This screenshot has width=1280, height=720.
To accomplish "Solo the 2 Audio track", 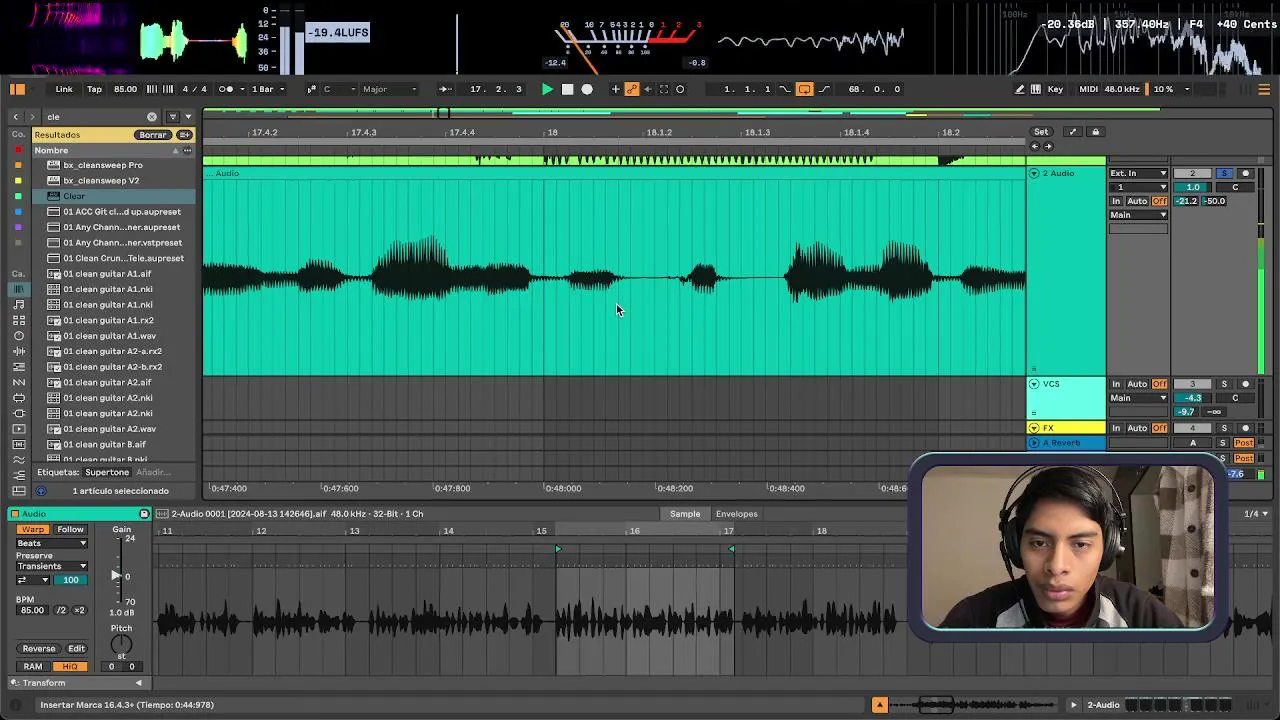I will pos(1224,174).
